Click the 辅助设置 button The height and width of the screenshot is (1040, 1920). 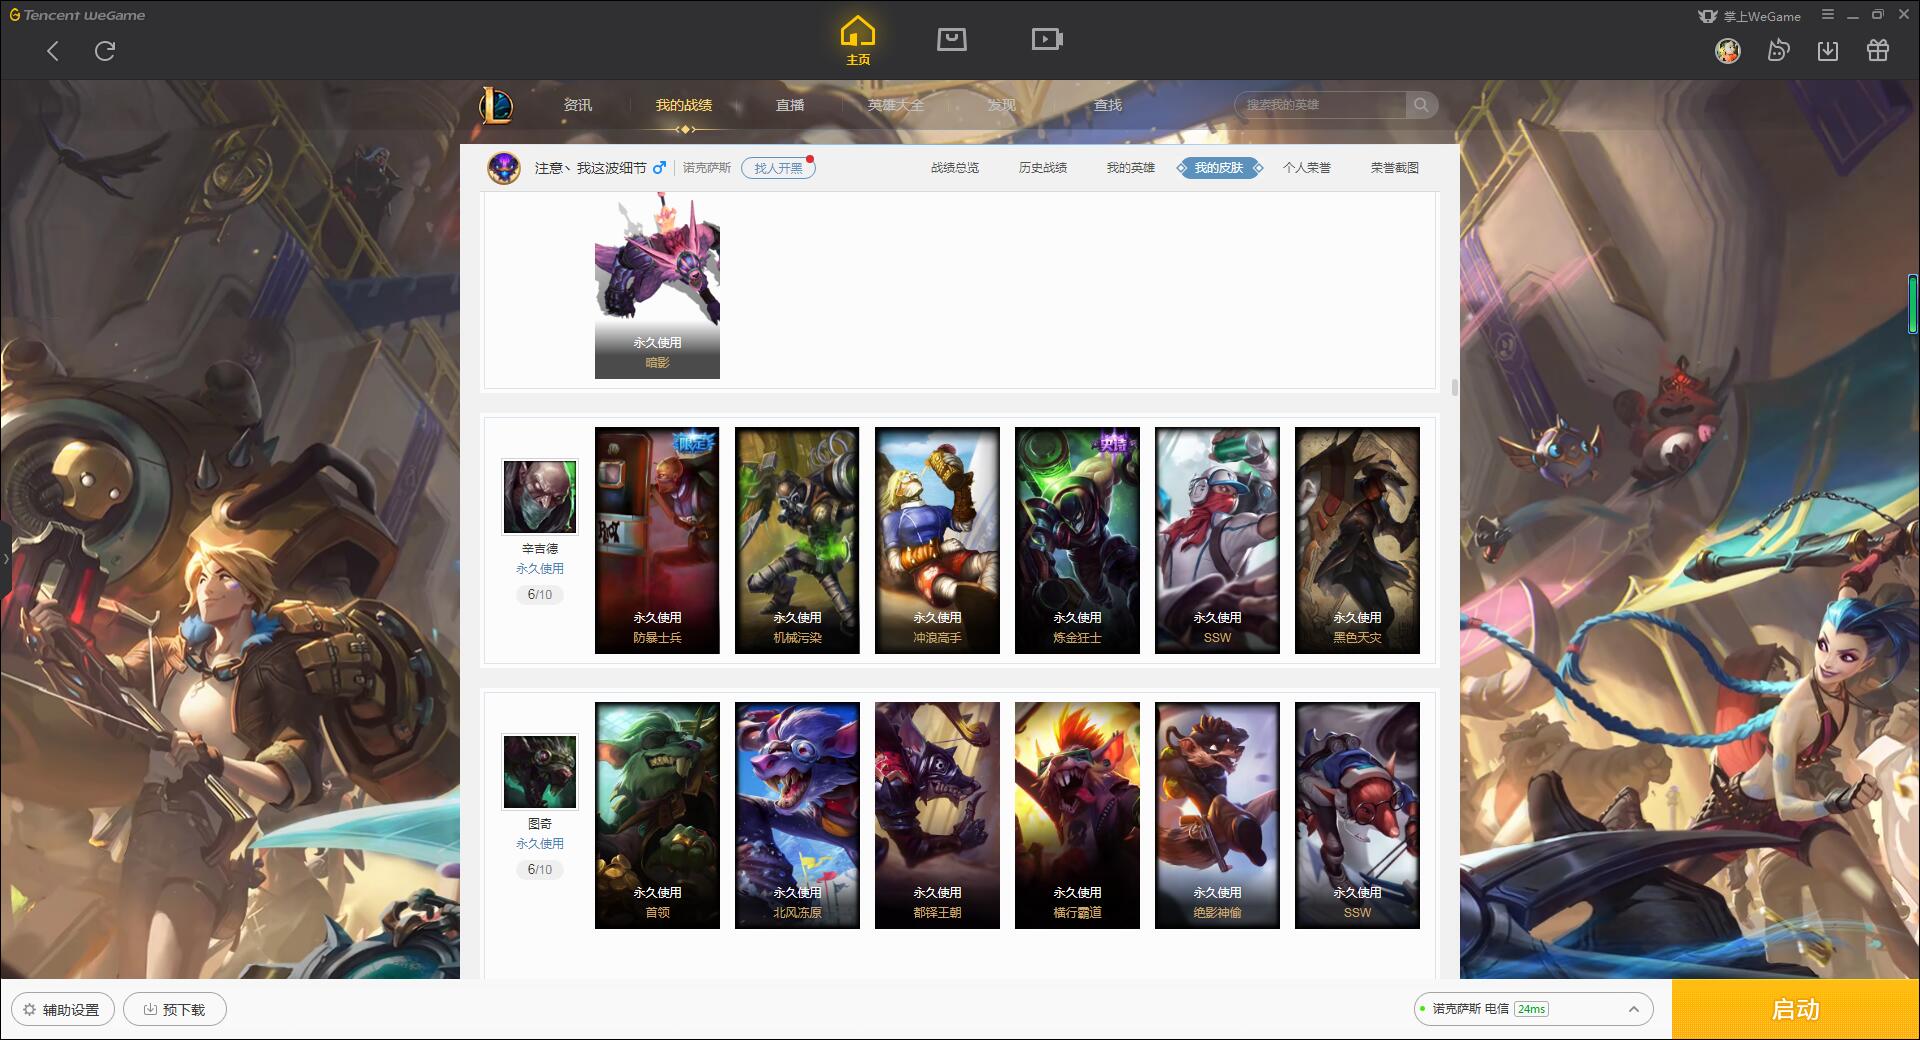tap(62, 1009)
